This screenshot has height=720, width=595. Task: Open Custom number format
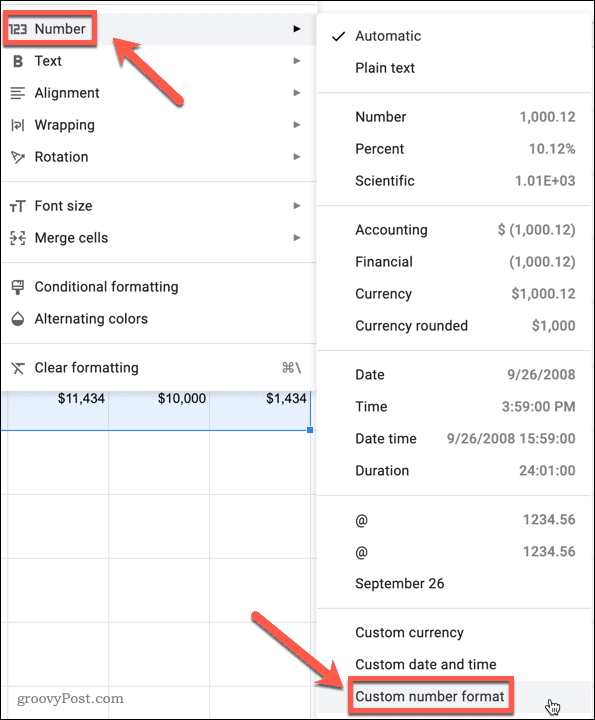click(454, 697)
